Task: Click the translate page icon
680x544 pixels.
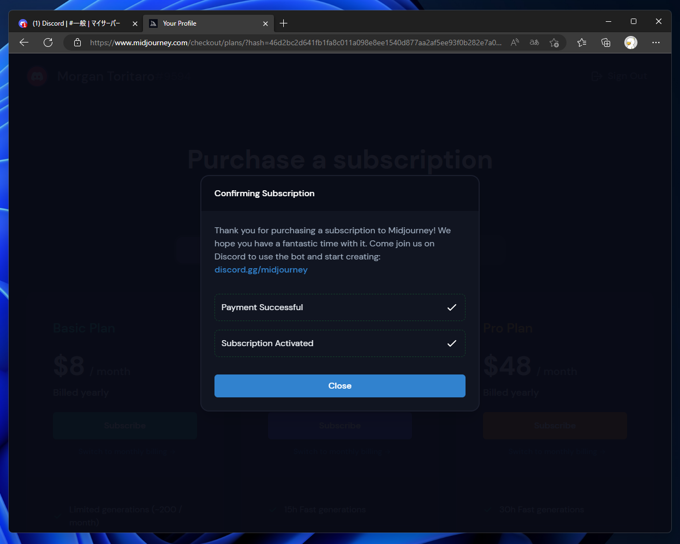Action: (x=534, y=43)
